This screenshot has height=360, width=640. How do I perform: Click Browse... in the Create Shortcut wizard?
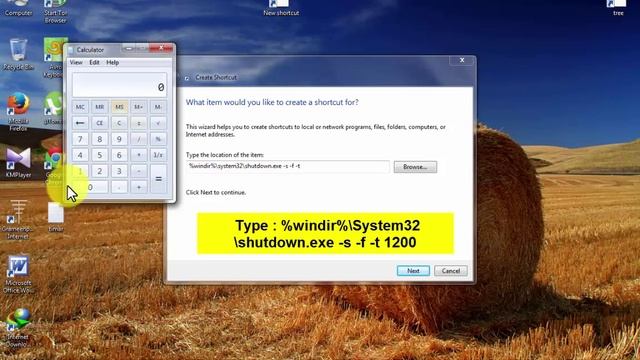point(415,167)
